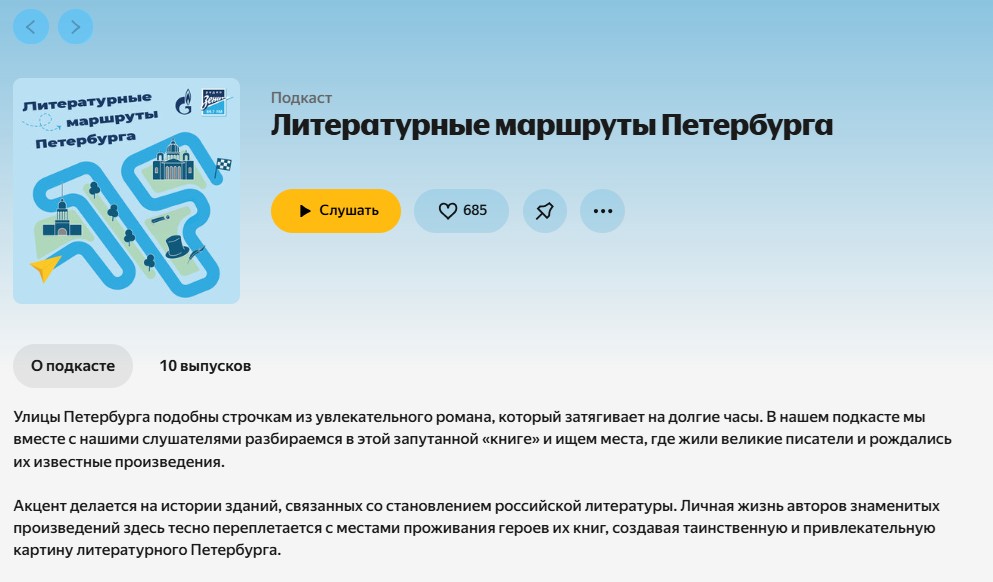
Task: Go forward using the right arrow
Action: click(x=76, y=27)
